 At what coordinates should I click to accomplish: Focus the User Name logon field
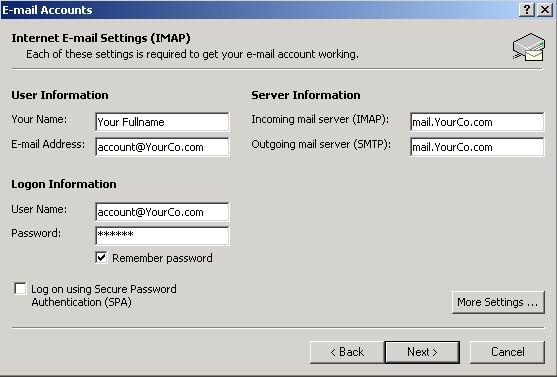(162, 212)
